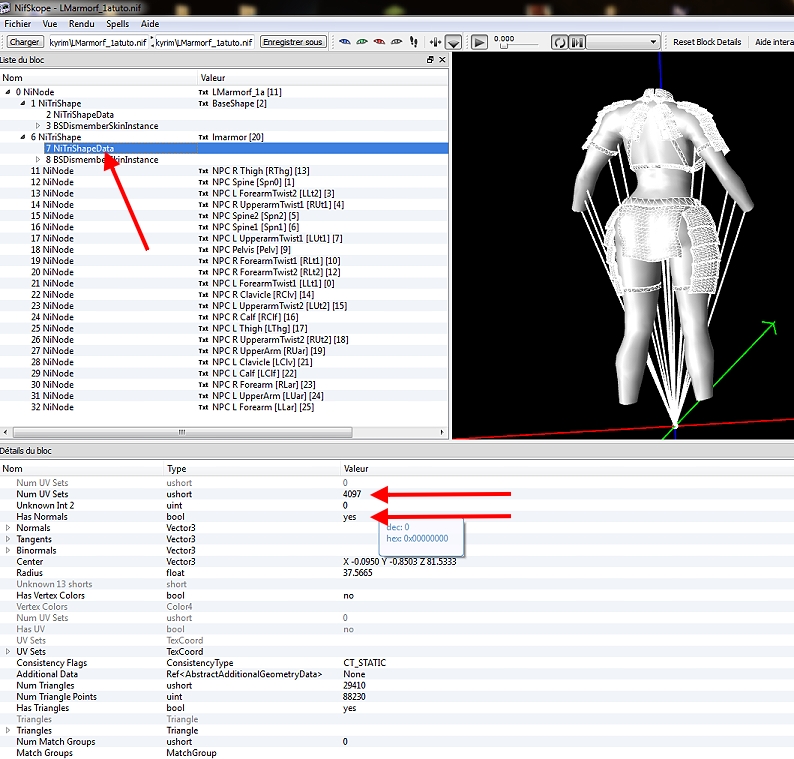This screenshot has width=794, height=759.
Task: Toggle the loop animation button
Action: click(x=559, y=42)
